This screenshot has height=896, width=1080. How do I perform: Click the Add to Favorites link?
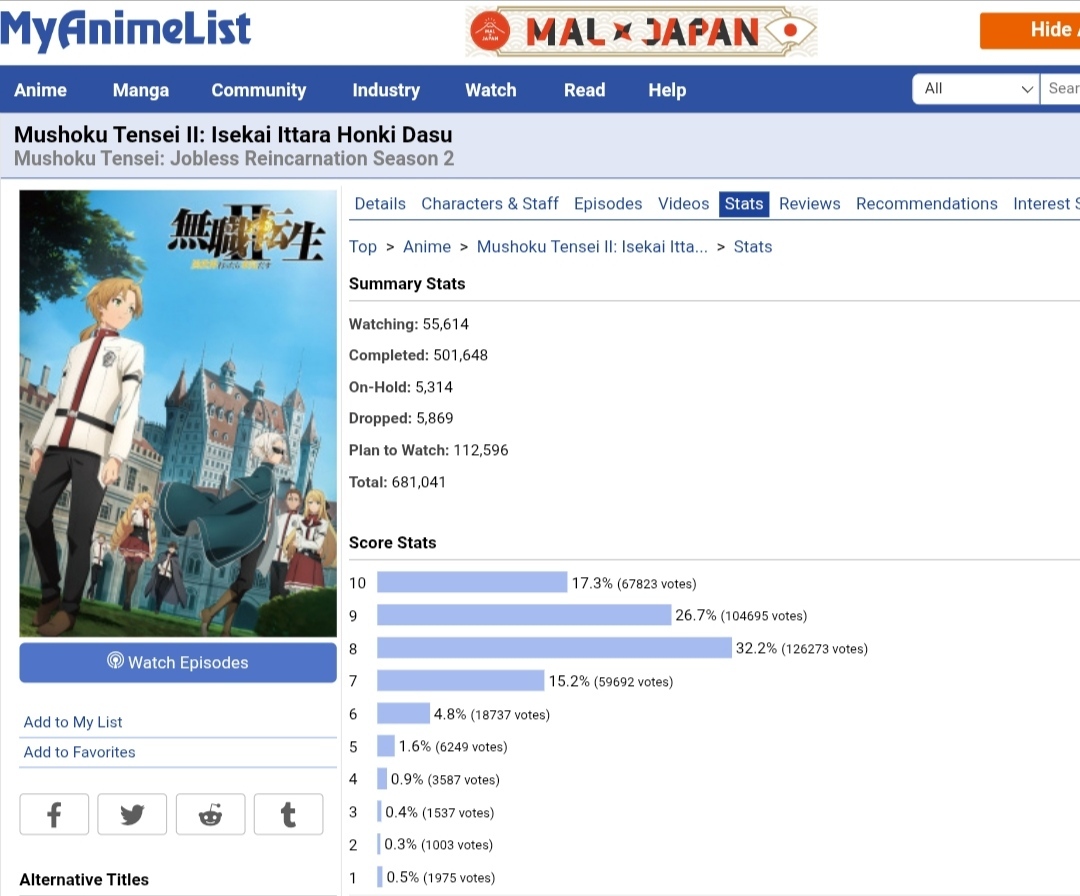[79, 752]
